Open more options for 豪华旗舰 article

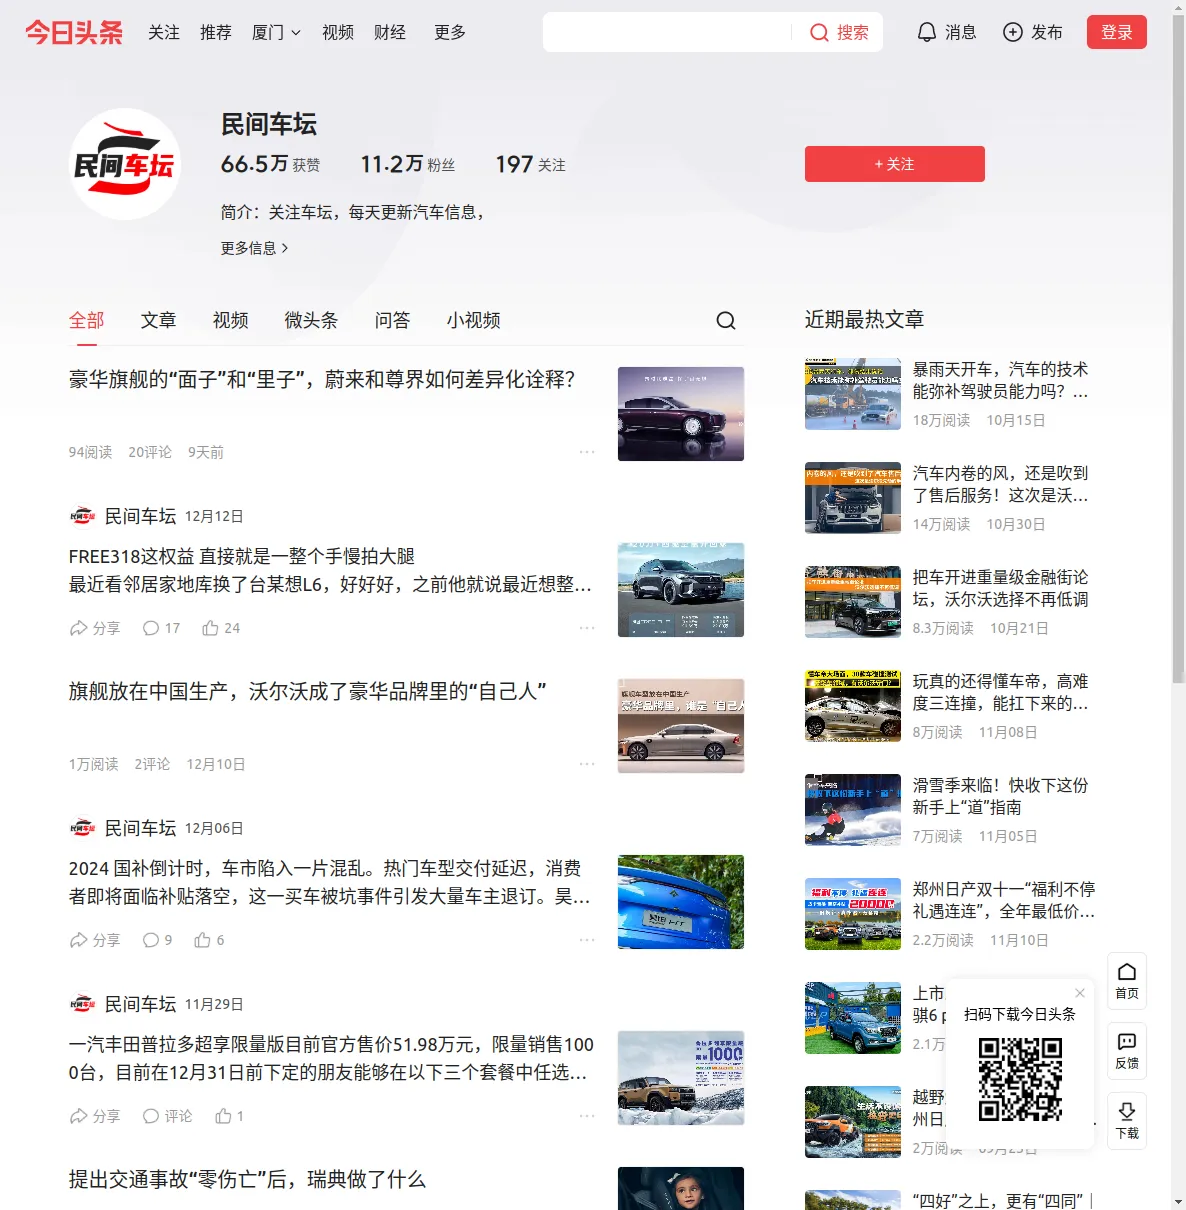click(x=587, y=452)
